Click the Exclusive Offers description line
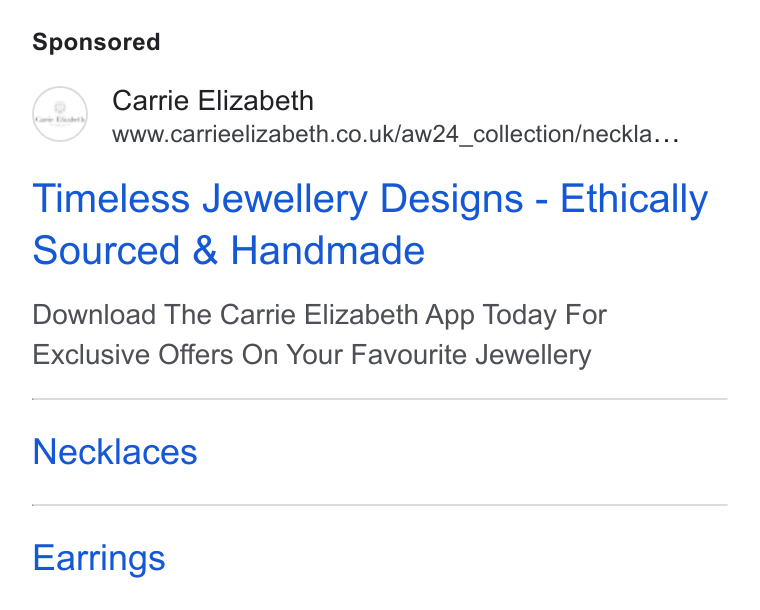Image resolution: width=760 pixels, height=610 pixels. (x=312, y=355)
